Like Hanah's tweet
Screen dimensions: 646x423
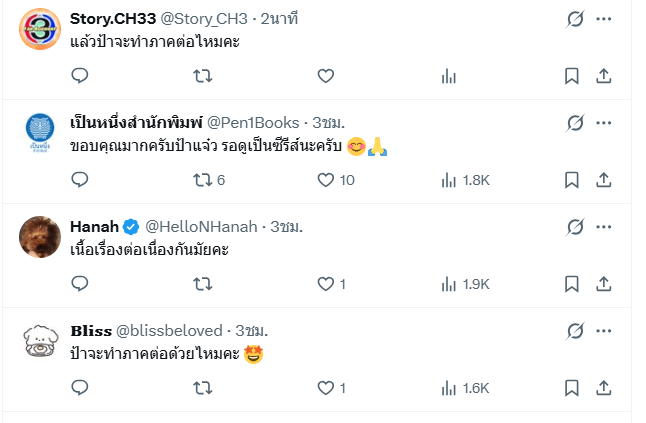tap(325, 284)
